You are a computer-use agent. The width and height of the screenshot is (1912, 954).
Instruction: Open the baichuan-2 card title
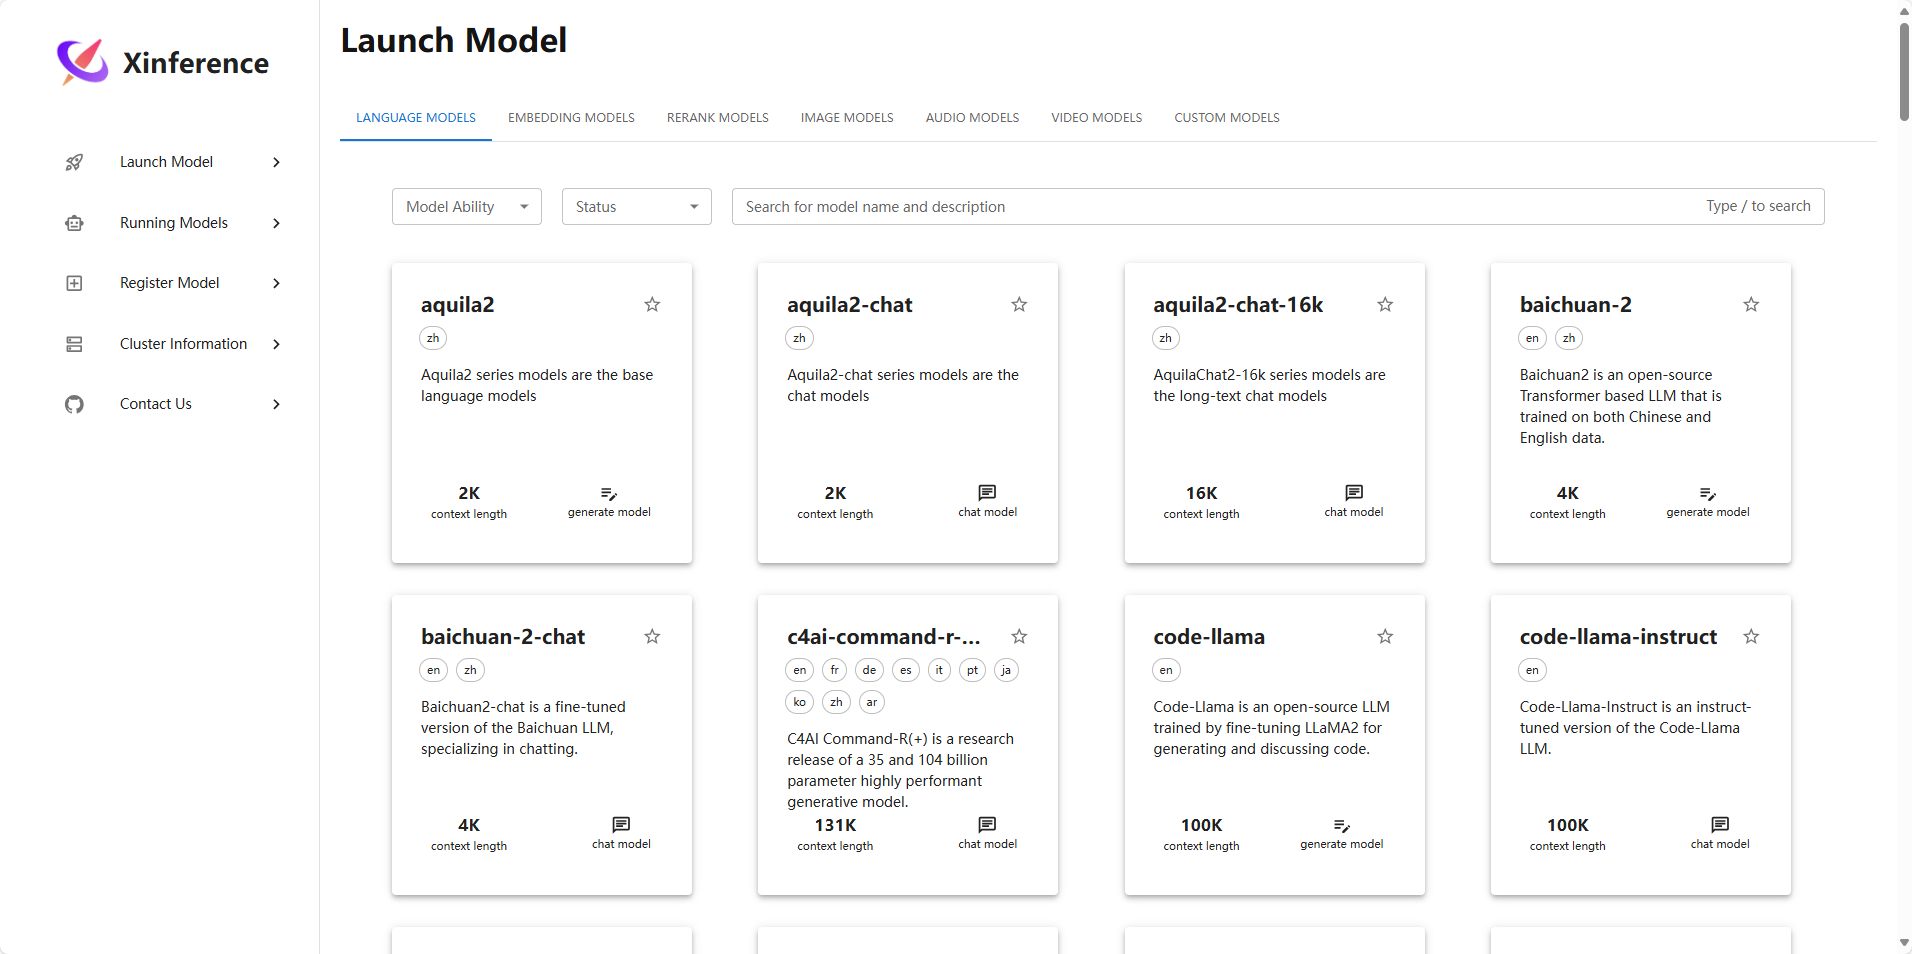(x=1576, y=305)
